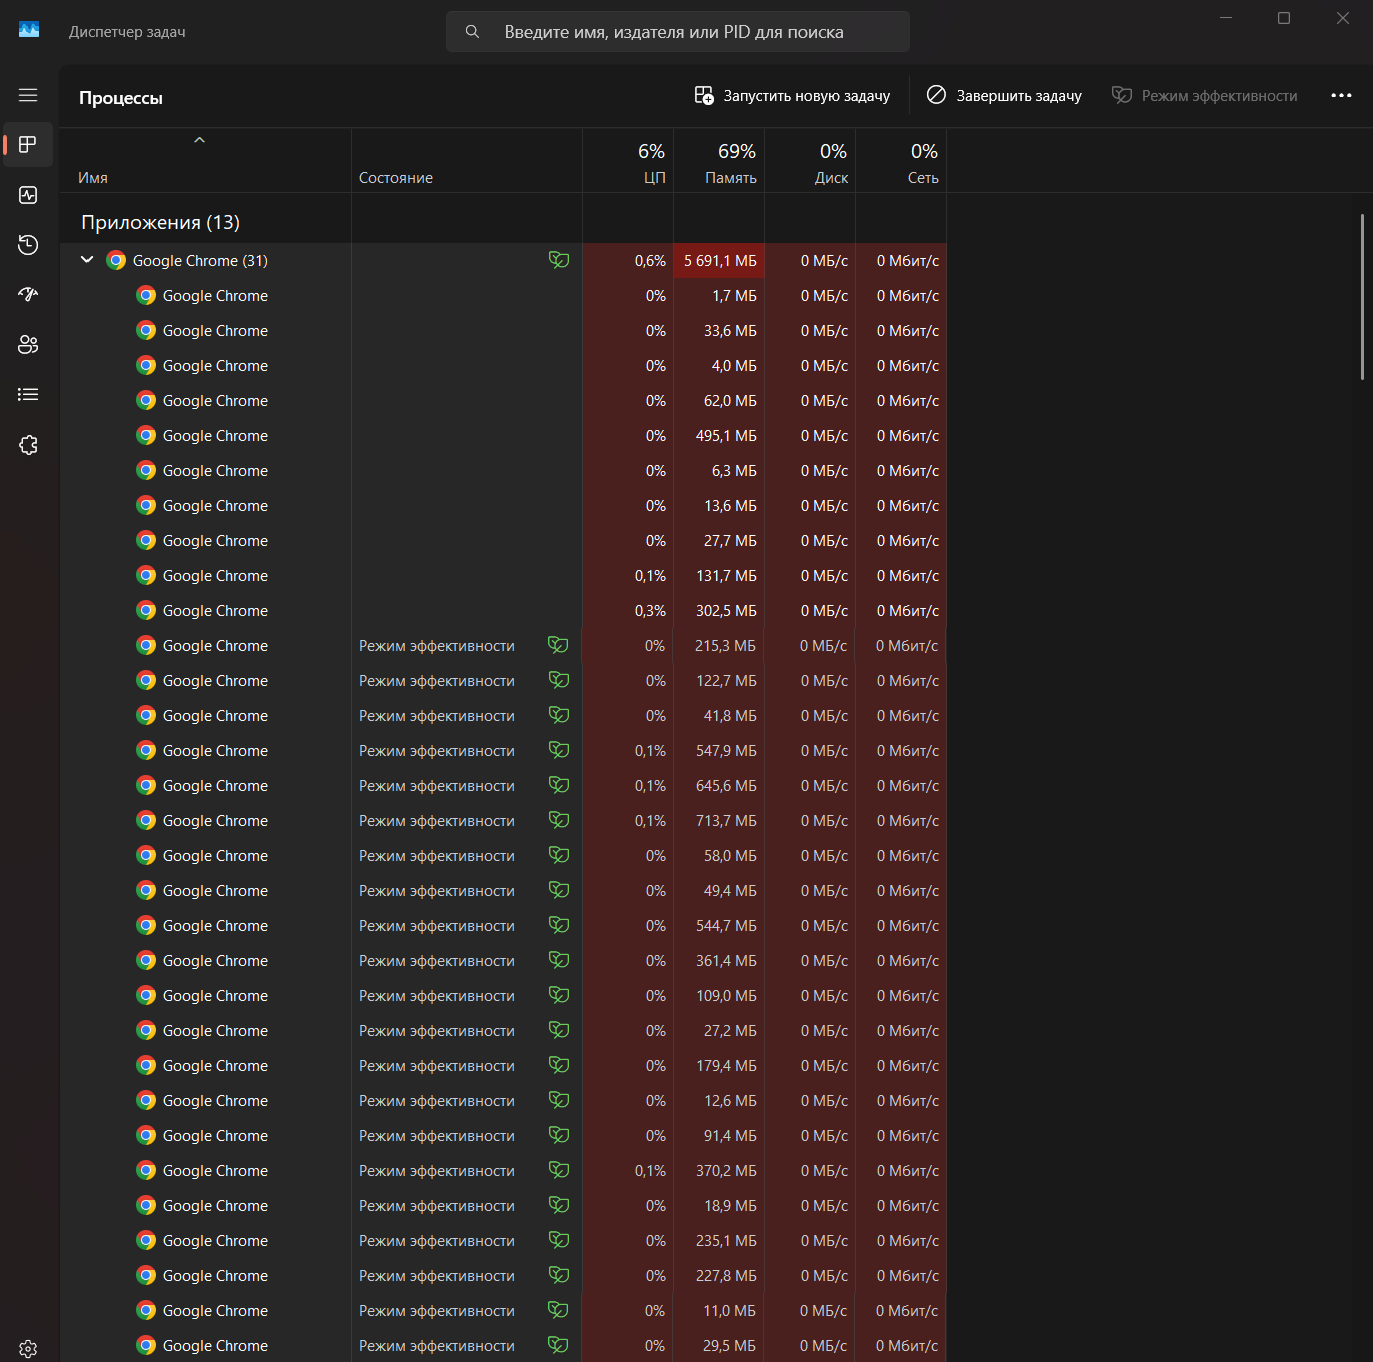Click Режим эффективности status in the 122,7 МБ row
The width and height of the screenshot is (1373, 1362).
437,681
